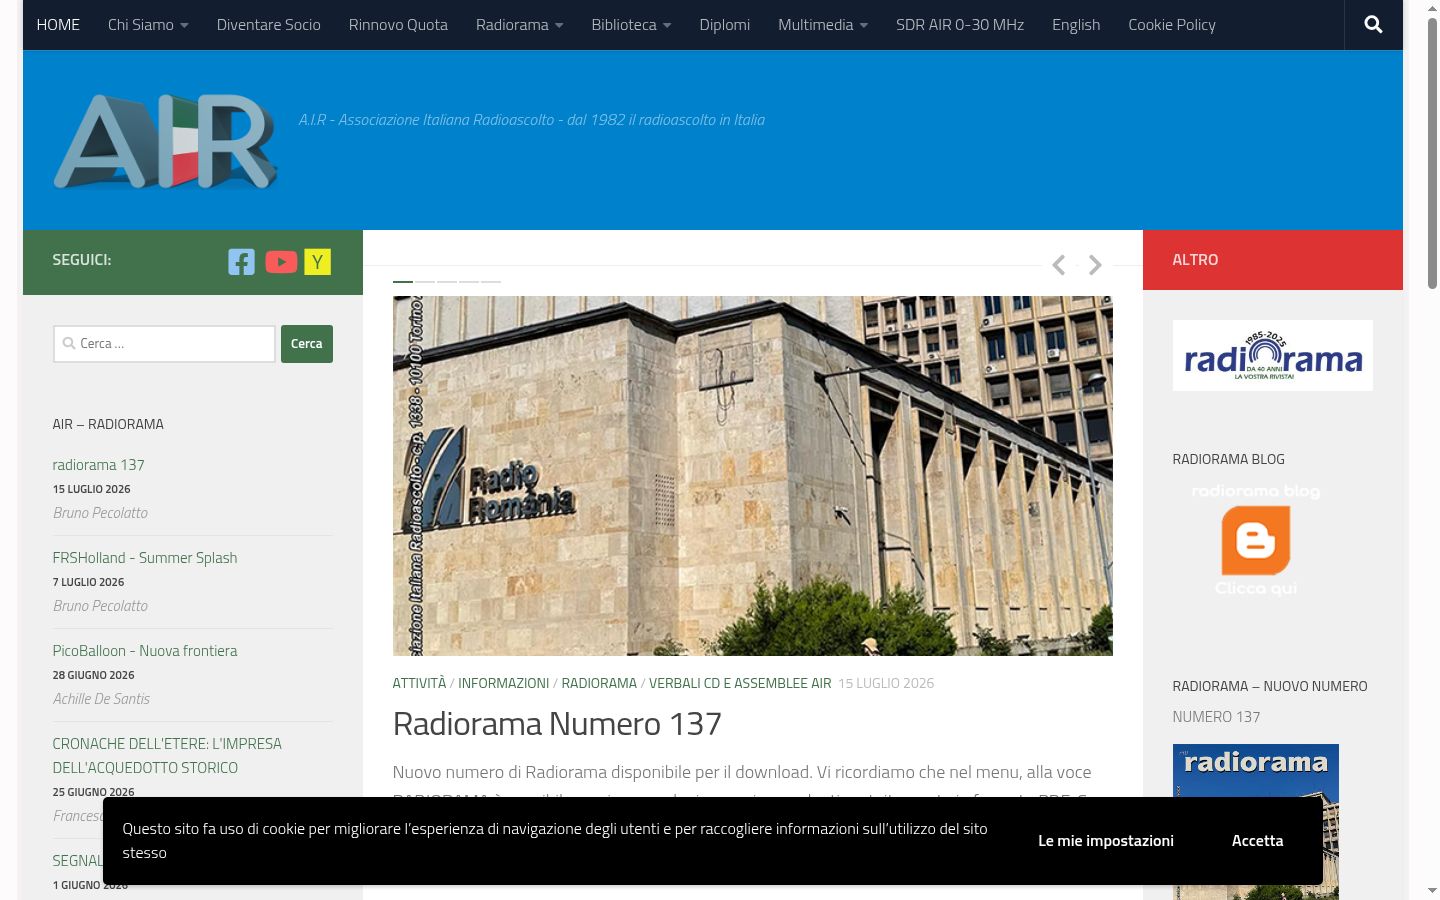Go to previous slide arrow
1440x900 pixels.
(x=1059, y=265)
